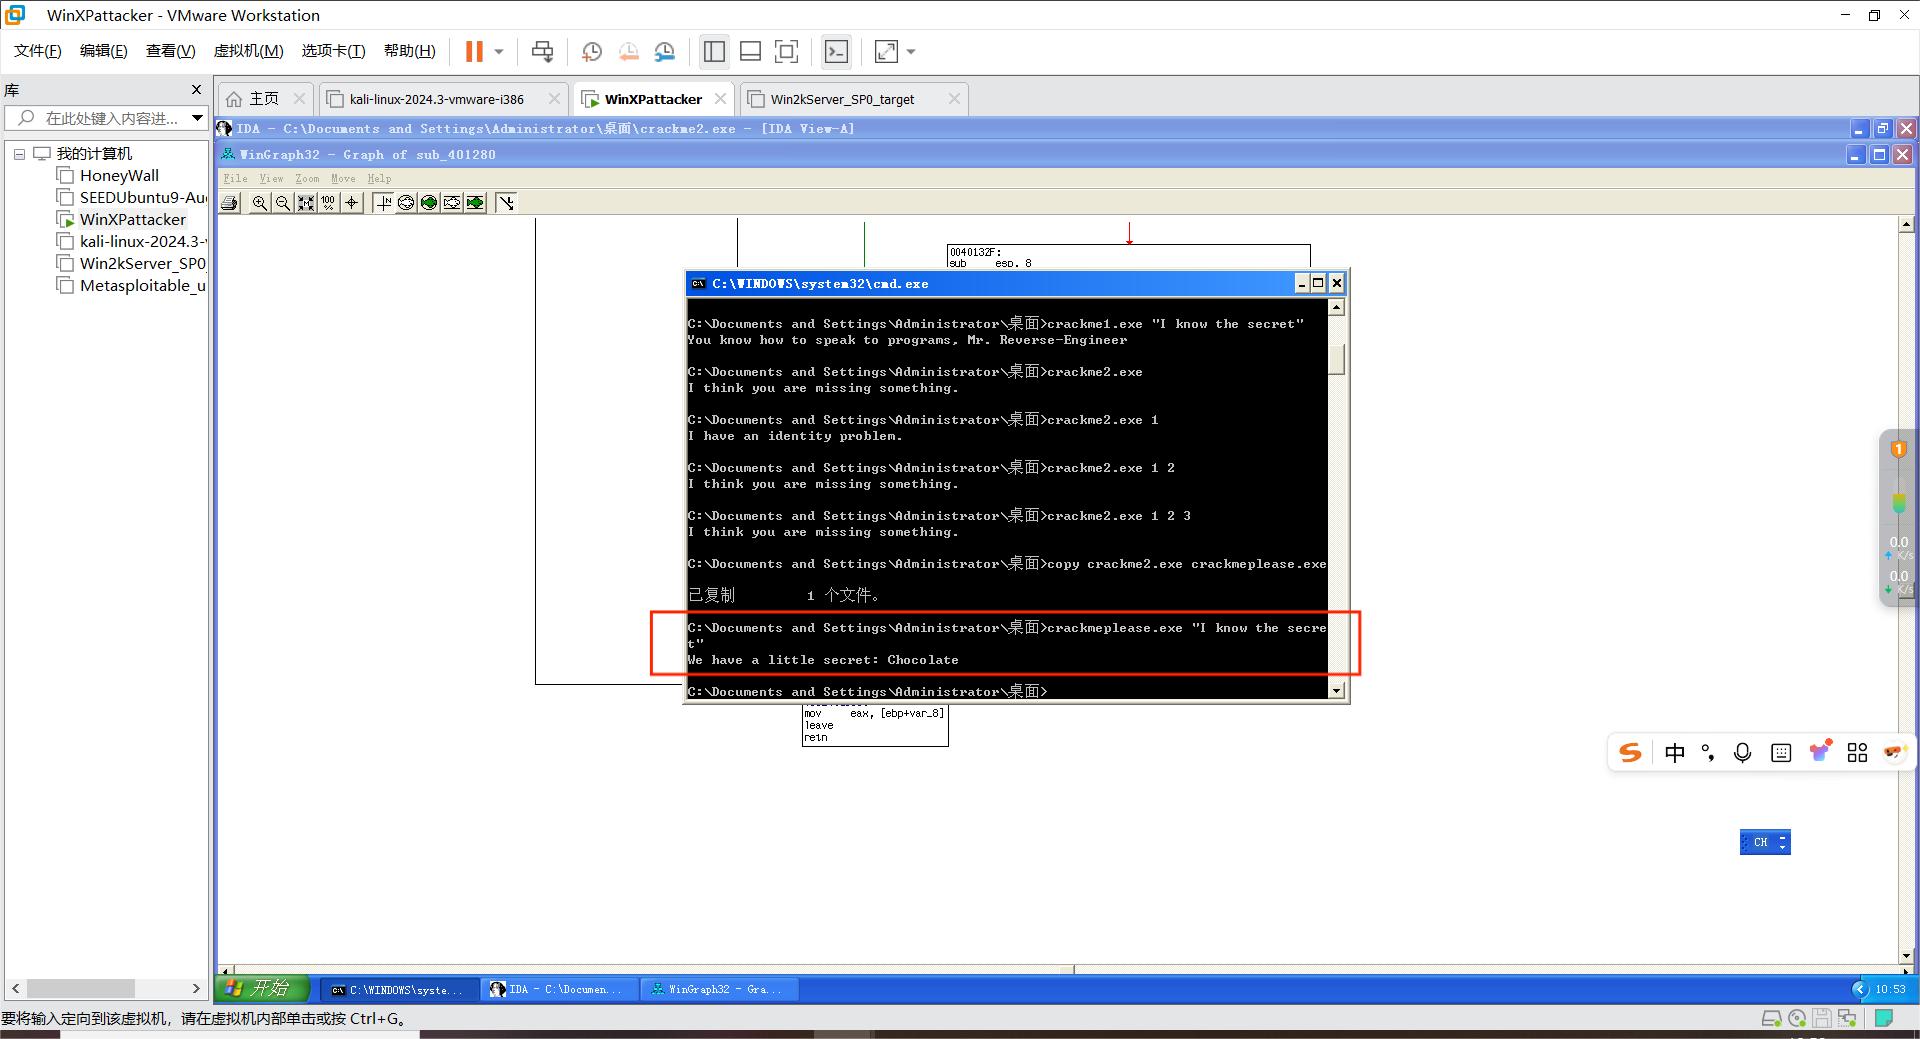Click the WinGraph32 move origin crosshair icon

click(351, 203)
